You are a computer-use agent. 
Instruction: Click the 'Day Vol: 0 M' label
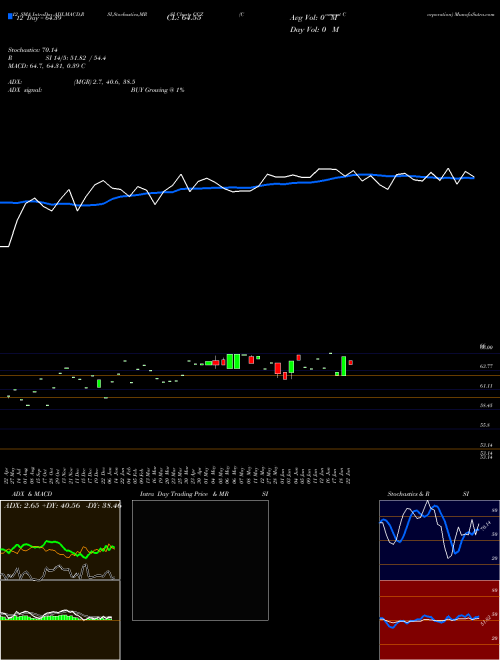pyautogui.click(x=314, y=30)
